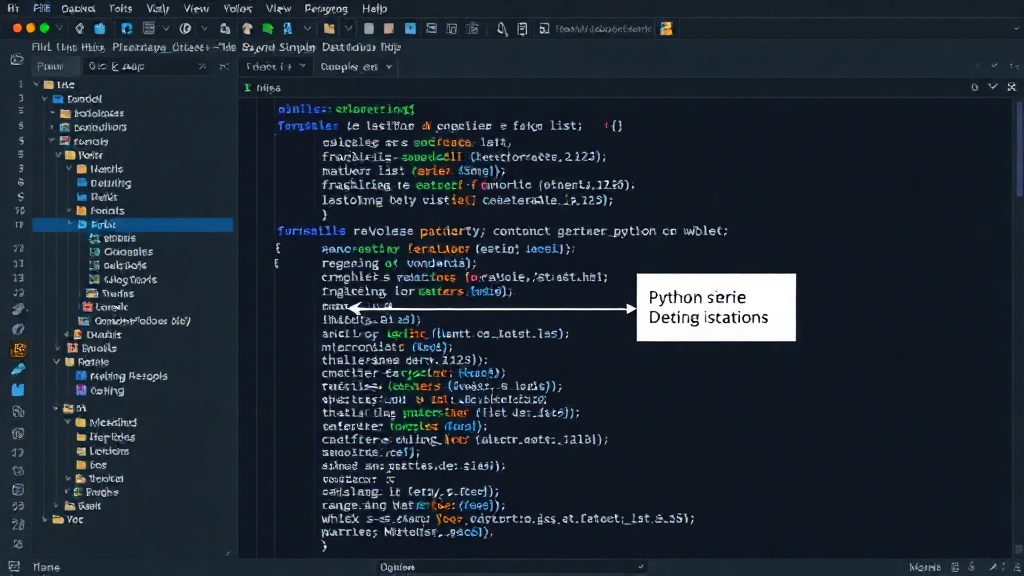Select the editor file tab with the green icon

(263, 88)
